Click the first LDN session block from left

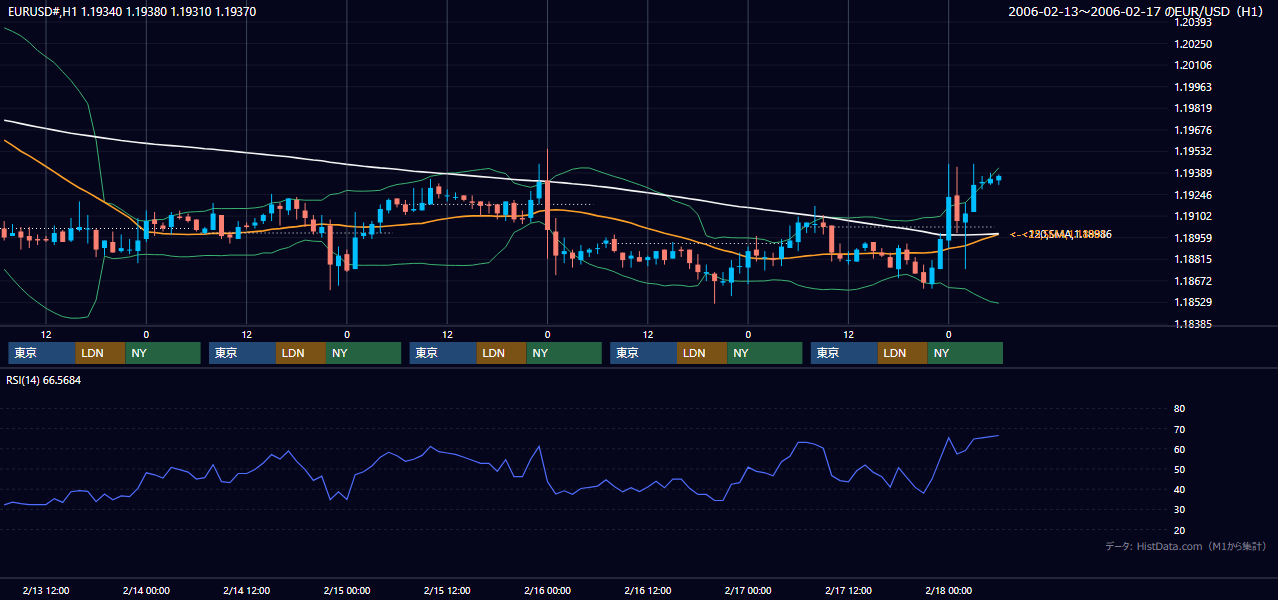[x=100, y=353]
